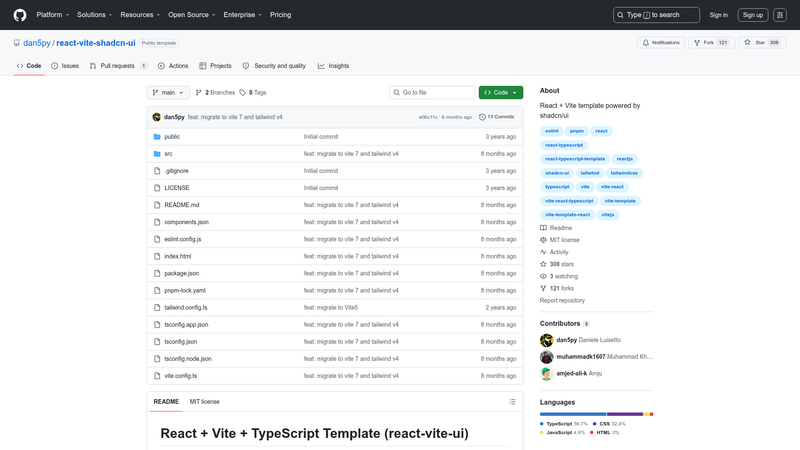
Task: View the 2 Branches link
Action: click(x=215, y=92)
